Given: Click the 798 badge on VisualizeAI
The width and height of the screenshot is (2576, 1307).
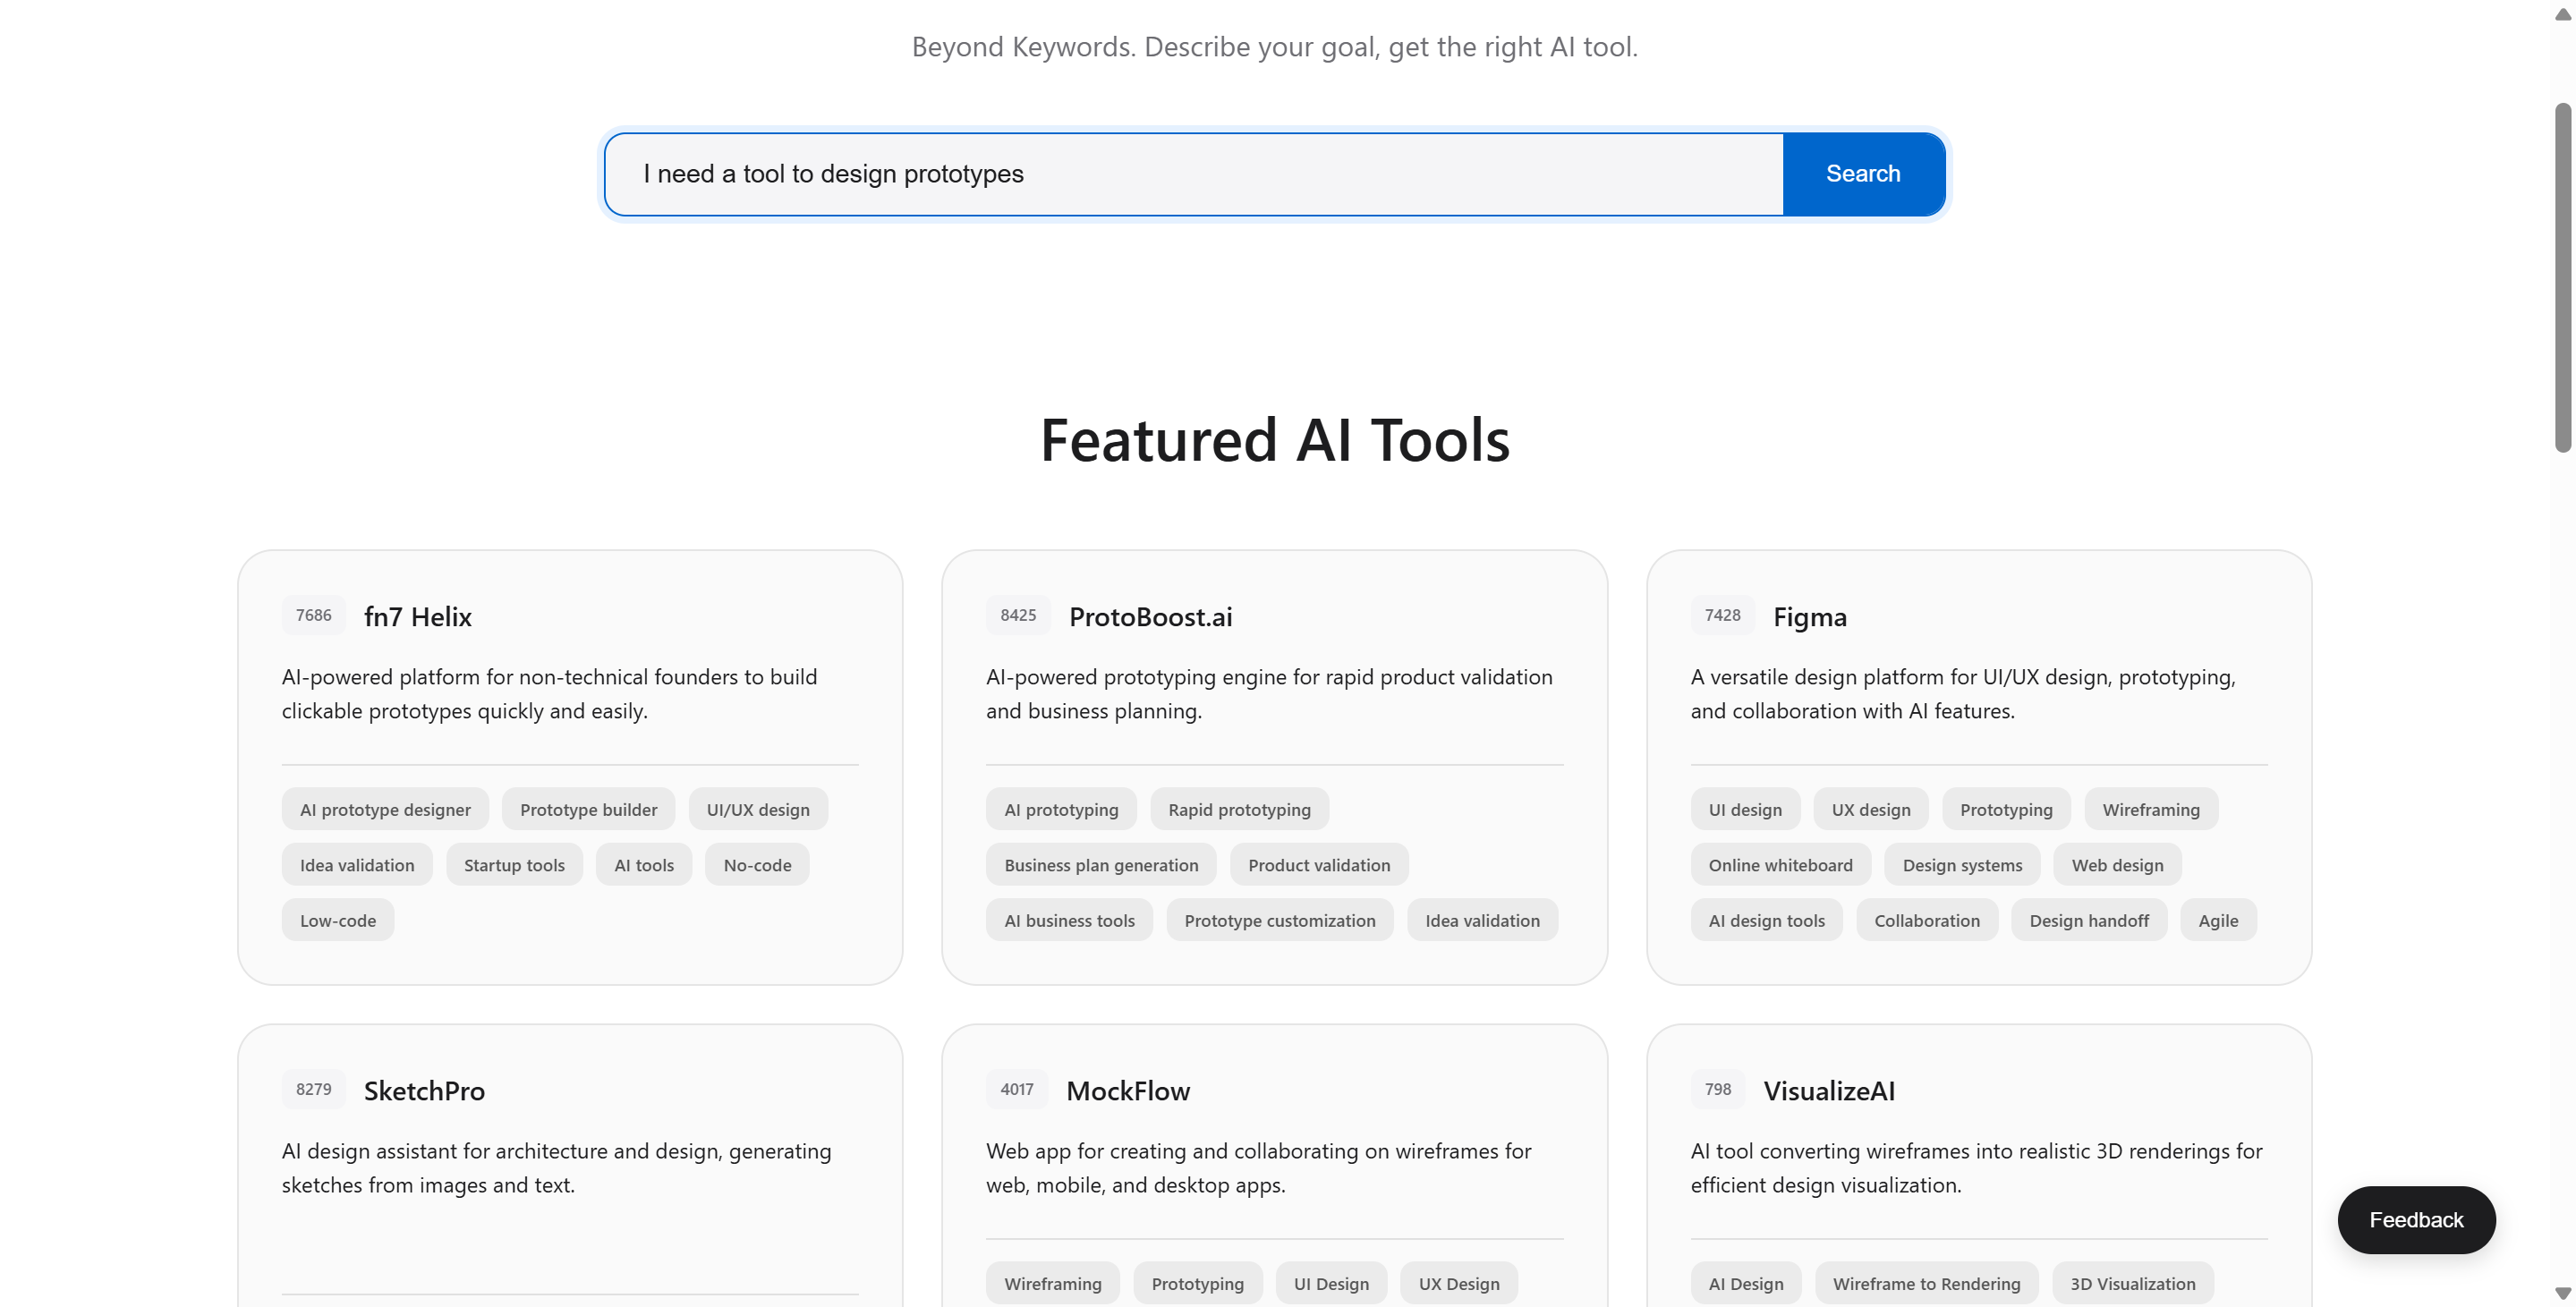Looking at the screenshot, I should (x=1717, y=1089).
